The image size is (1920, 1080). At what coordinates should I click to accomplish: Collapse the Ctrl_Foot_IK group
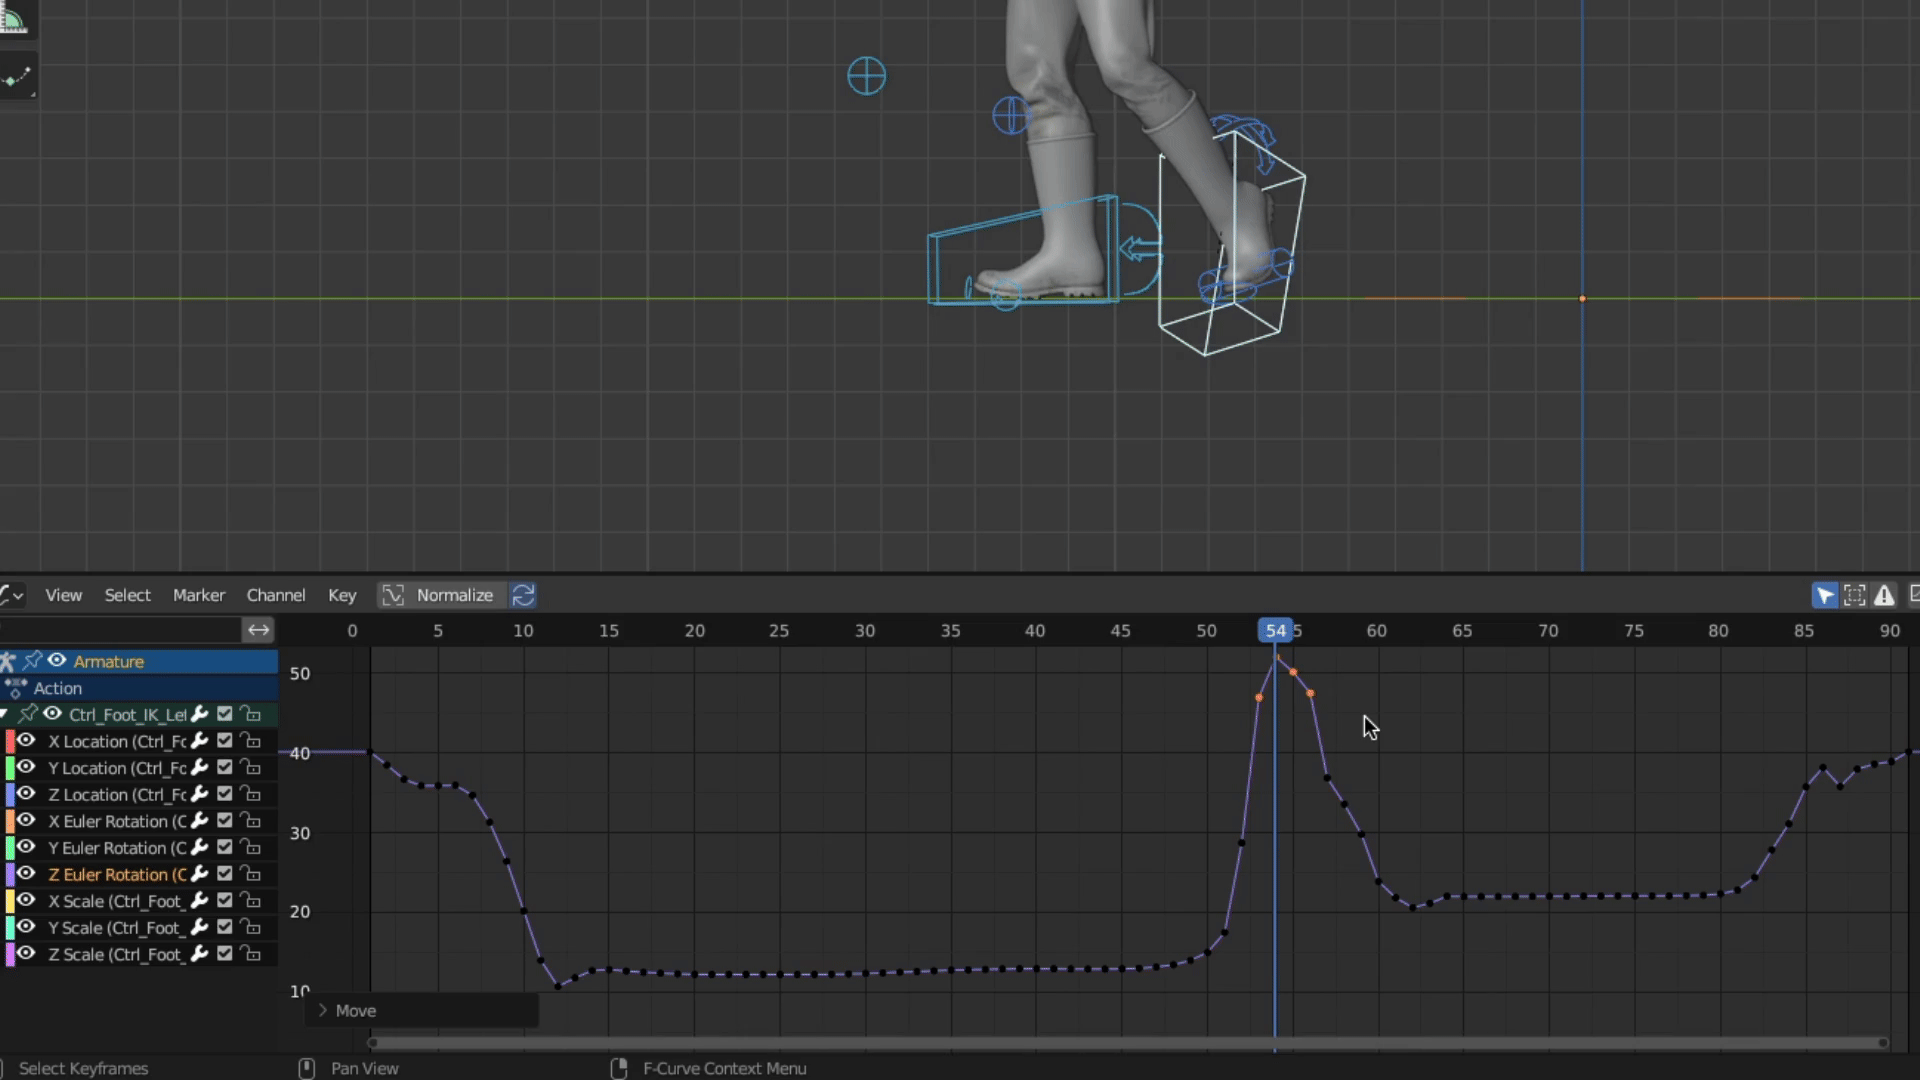[5, 714]
